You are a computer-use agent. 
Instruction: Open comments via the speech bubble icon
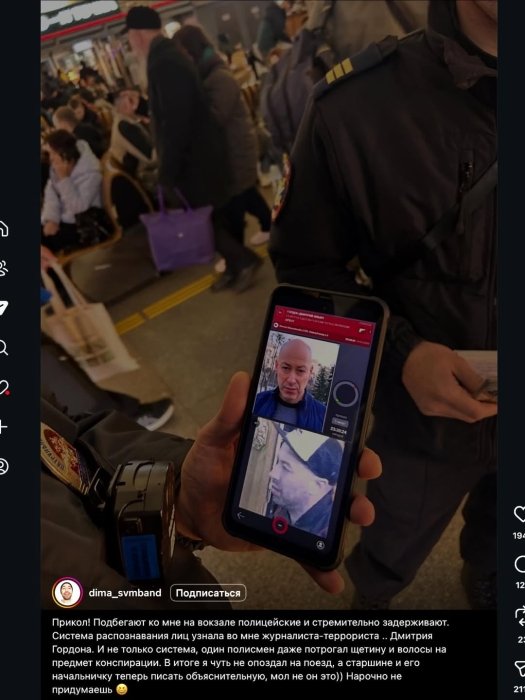(520, 565)
